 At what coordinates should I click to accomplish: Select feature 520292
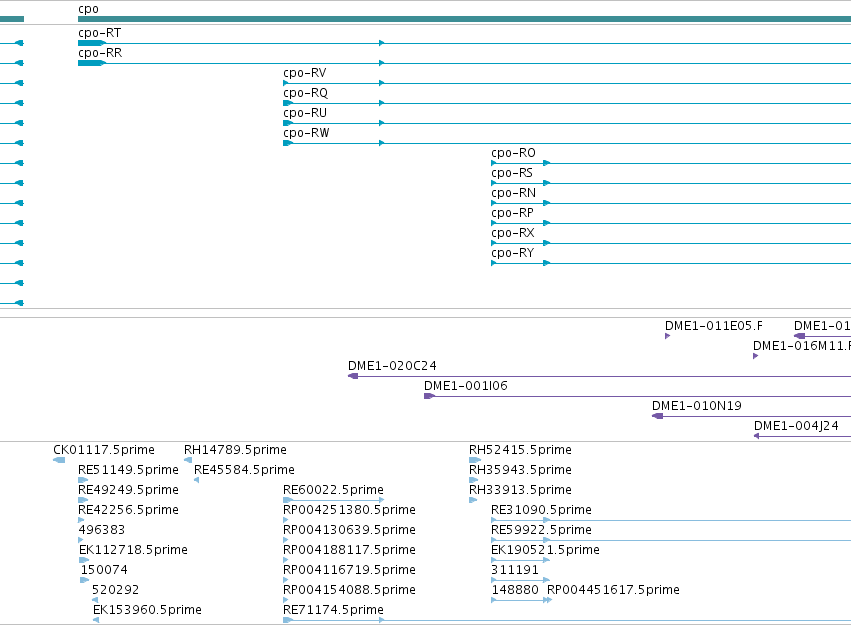(115, 590)
